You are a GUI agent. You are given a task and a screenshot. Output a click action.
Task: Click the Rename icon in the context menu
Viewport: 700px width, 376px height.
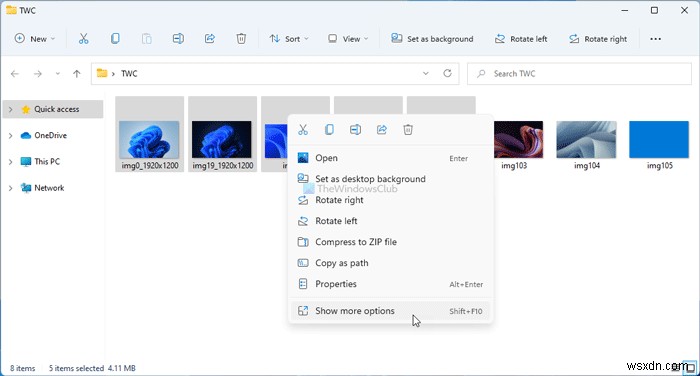click(355, 130)
